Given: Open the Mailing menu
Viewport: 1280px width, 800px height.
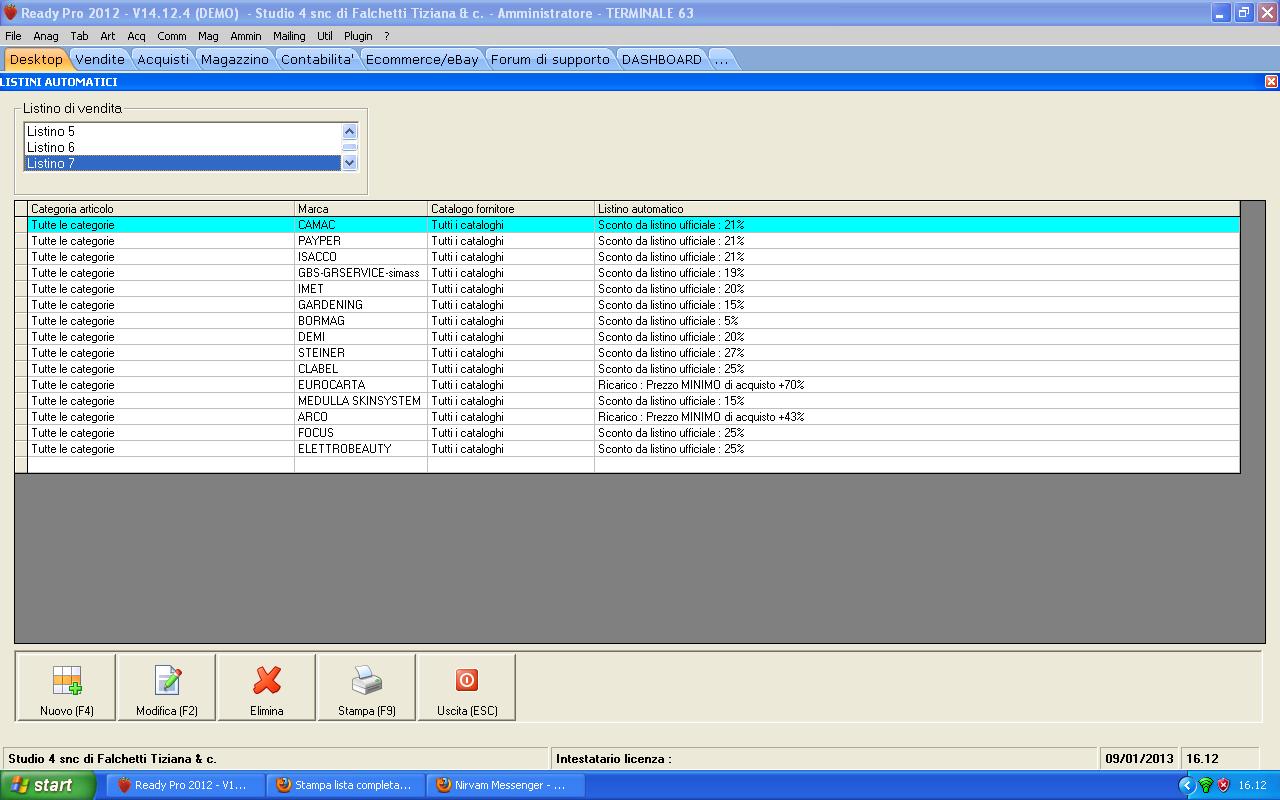Looking at the screenshot, I should coord(289,36).
